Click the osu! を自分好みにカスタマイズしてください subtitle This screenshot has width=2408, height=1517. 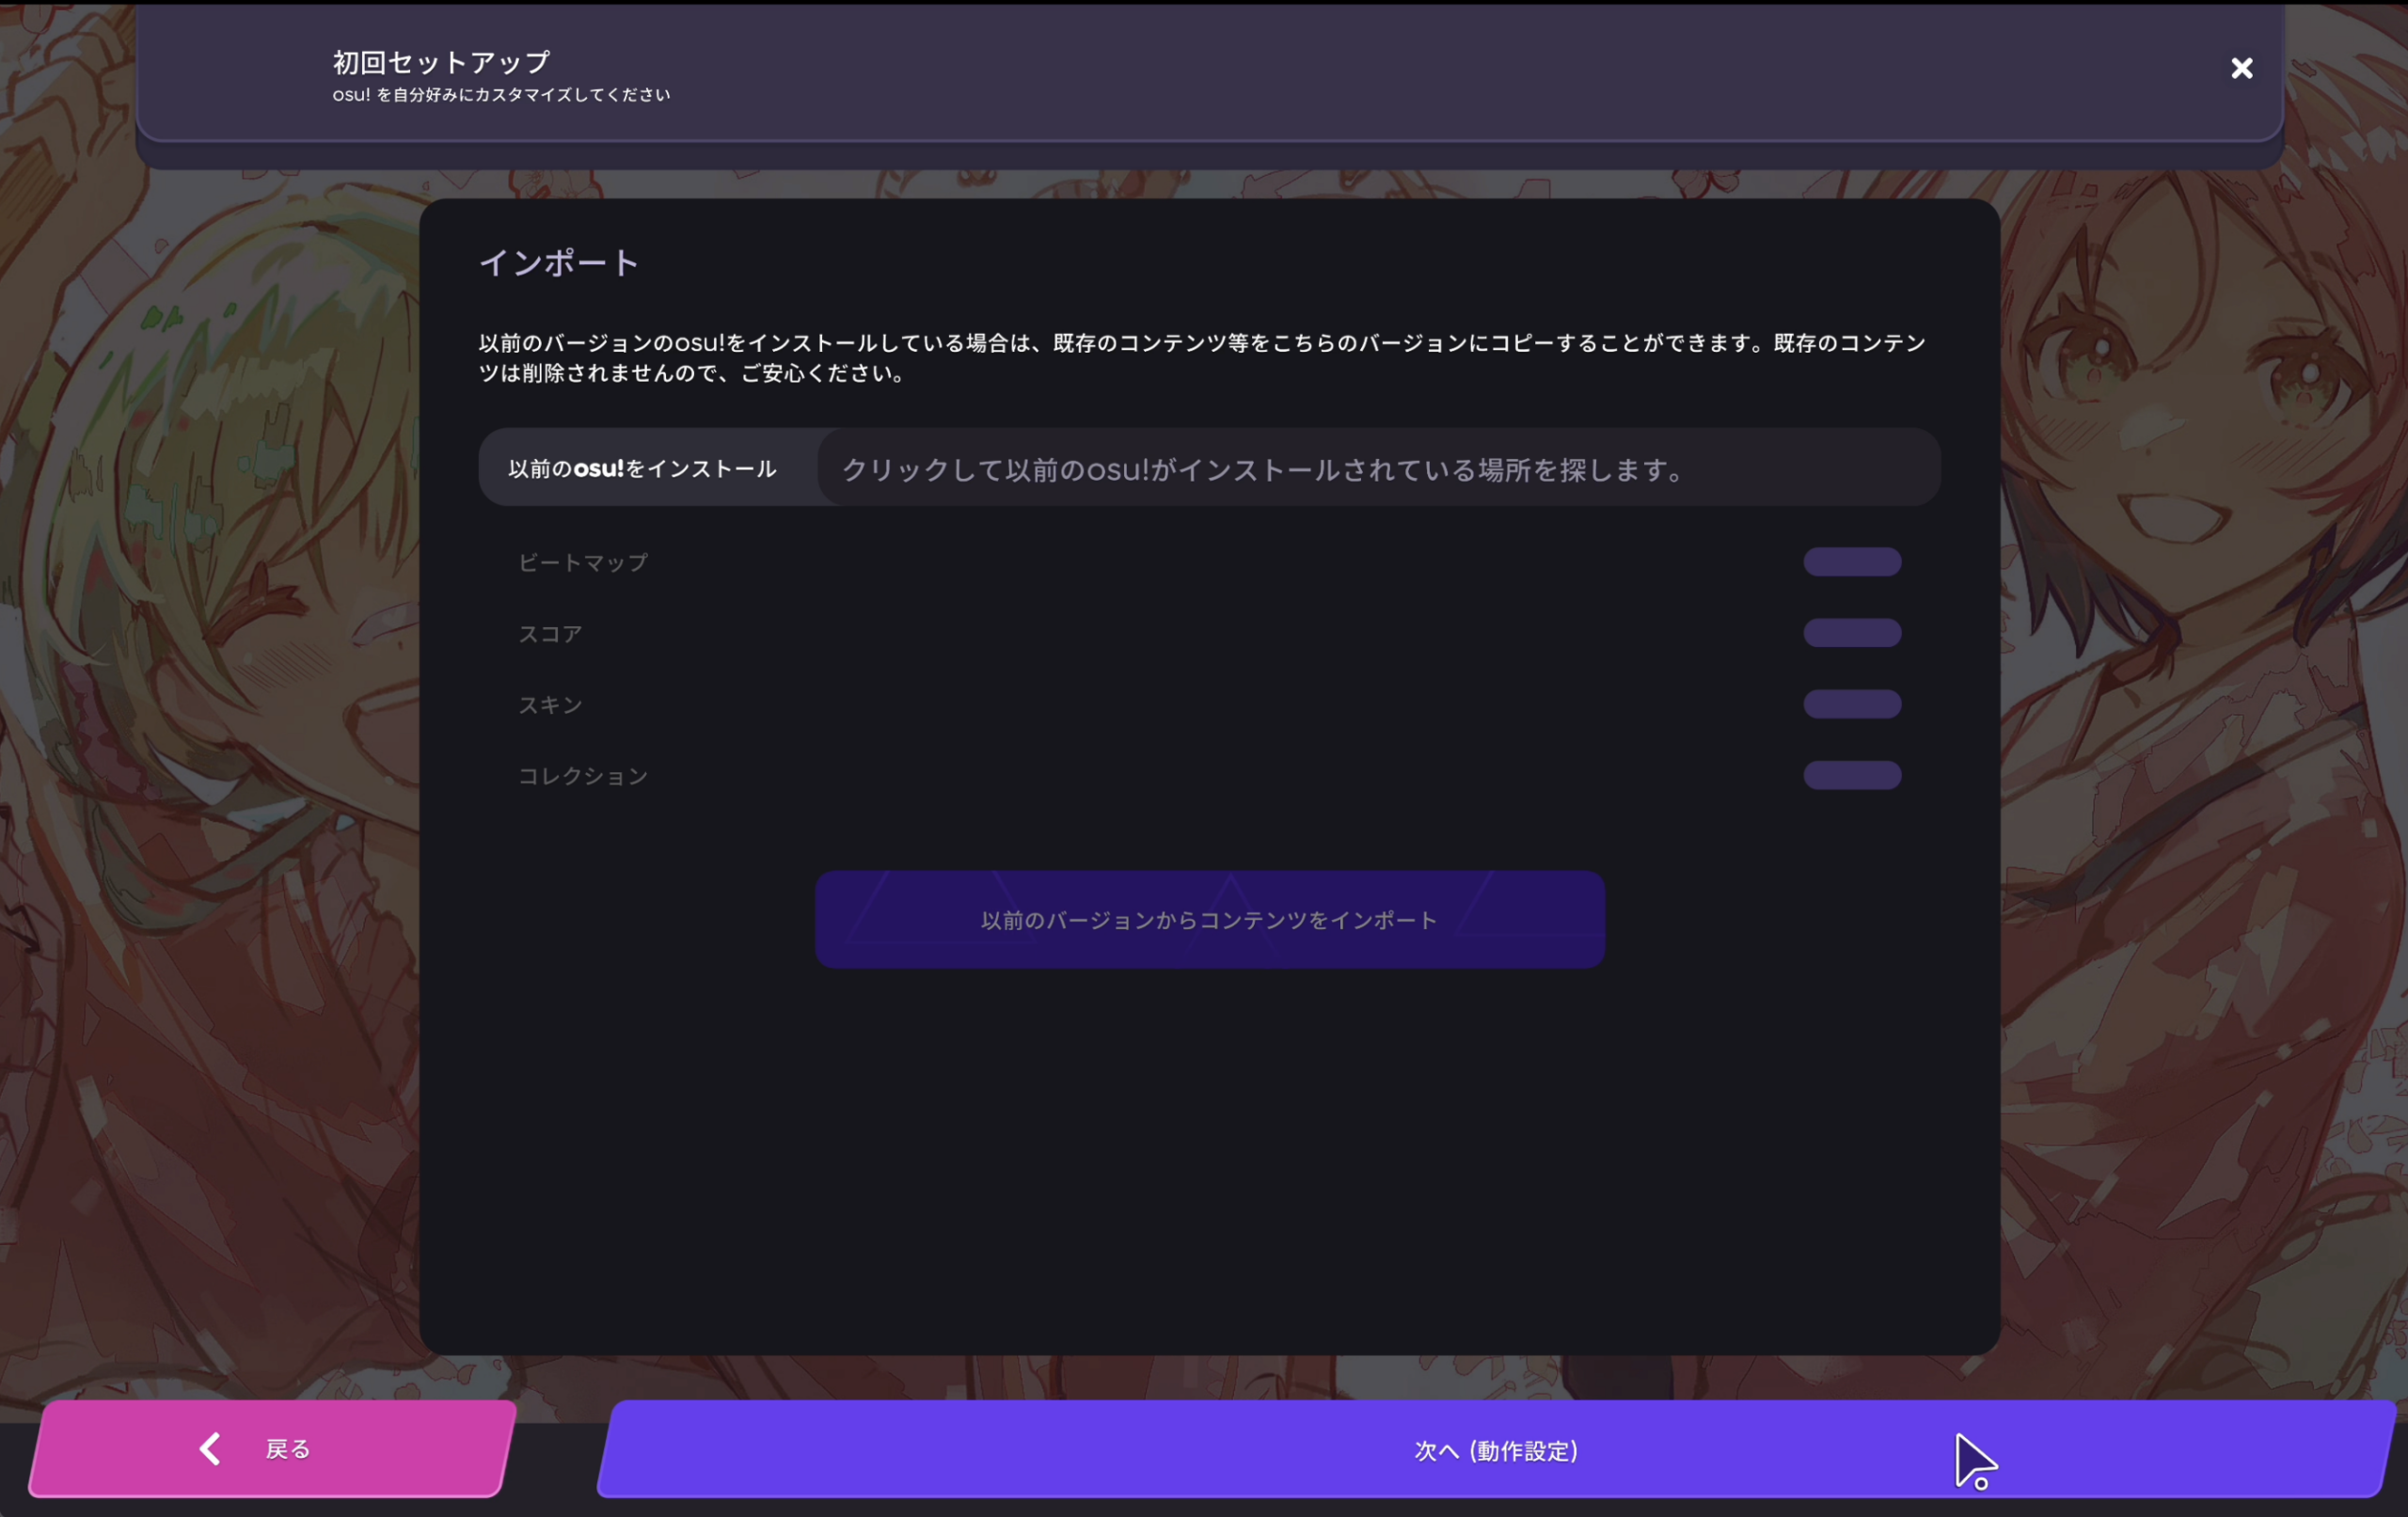coord(501,95)
